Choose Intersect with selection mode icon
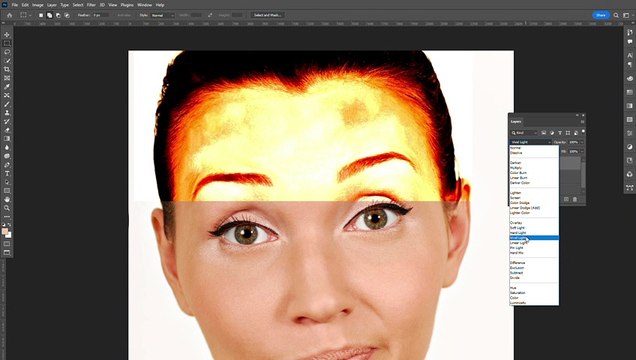This screenshot has width=636, height=360. pos(67,15)
